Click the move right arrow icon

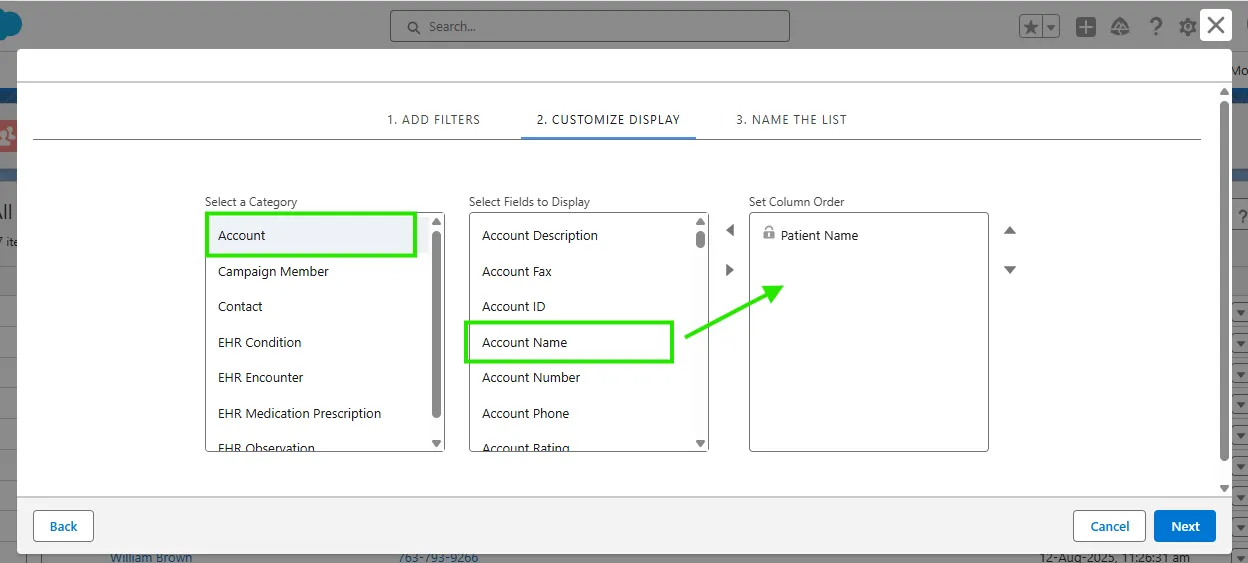[x=729, y=270]
